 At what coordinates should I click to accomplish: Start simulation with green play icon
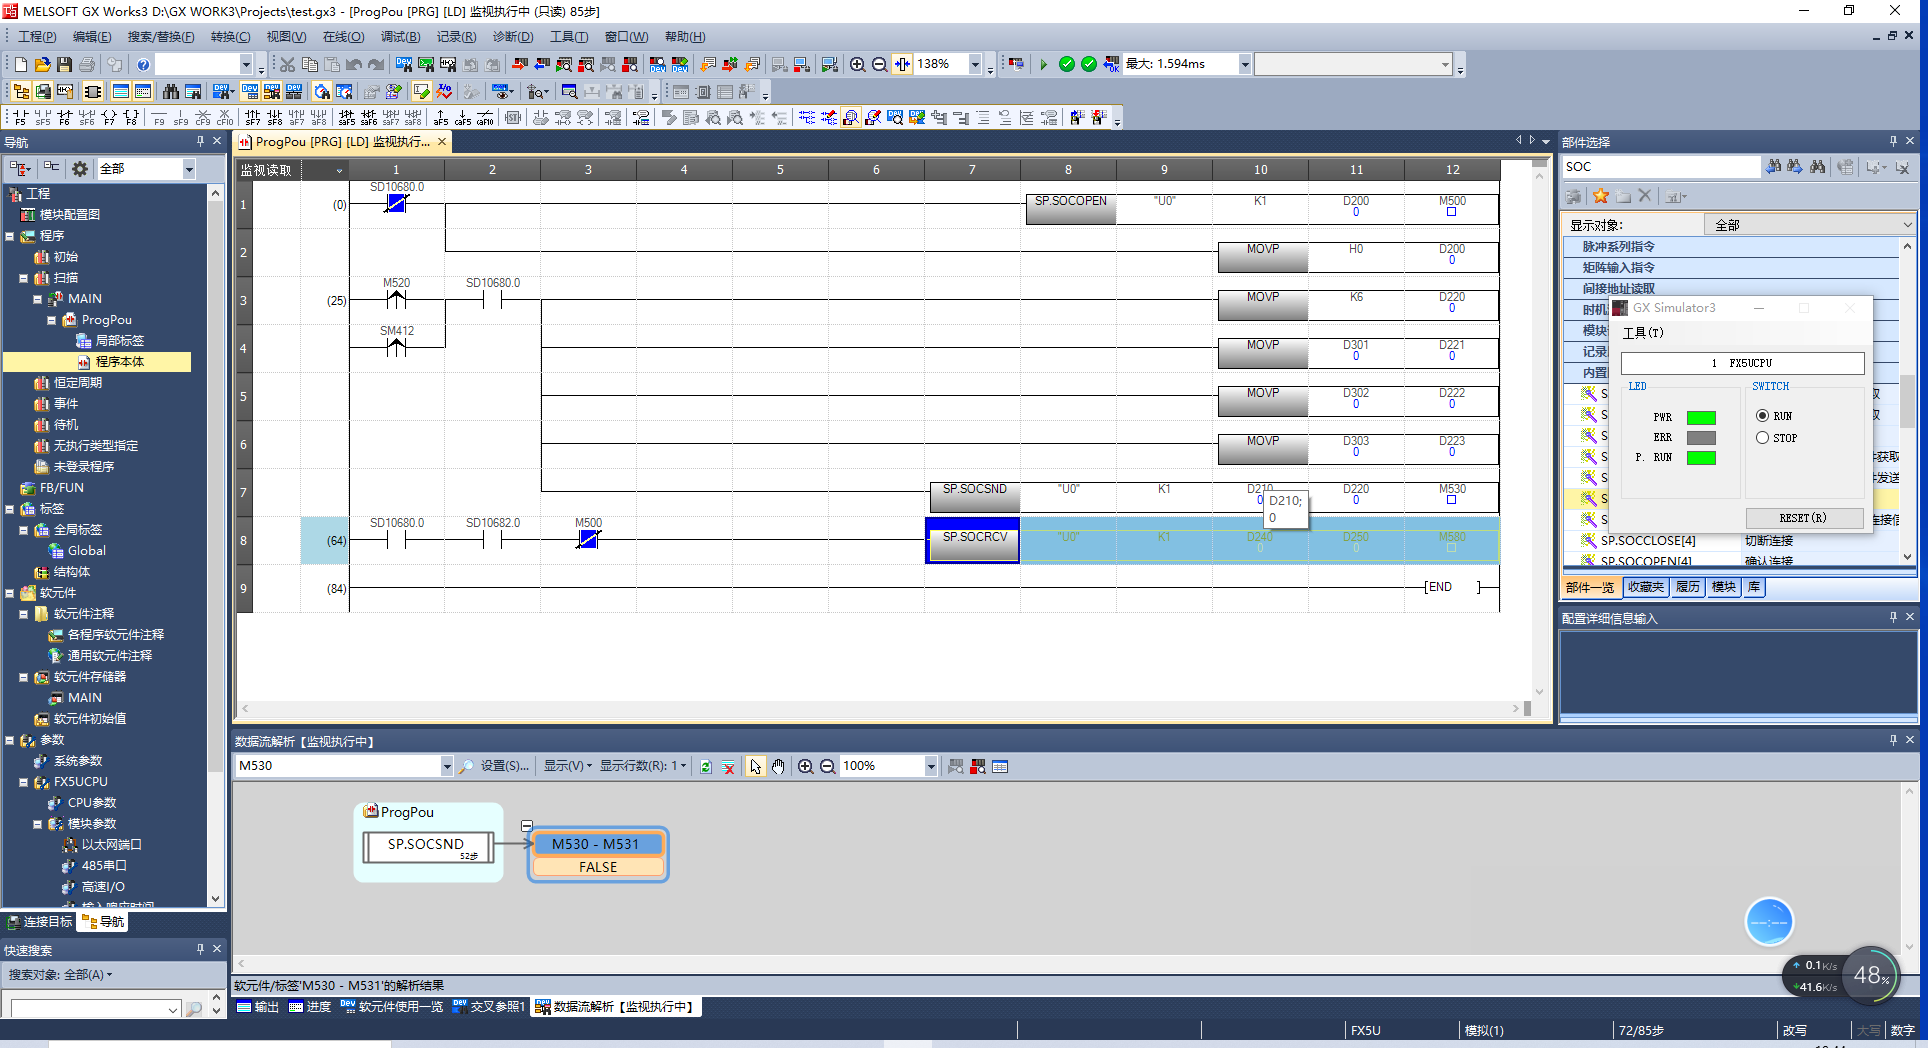tap(1043, 64)
